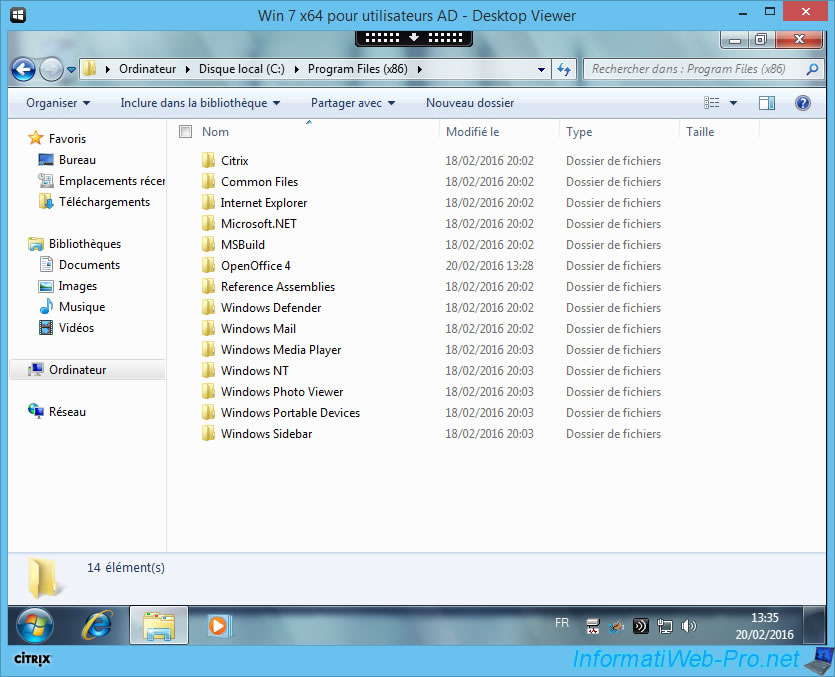Toggle the preview pane icon
The width and height of the screenshot is (835, 677).
767,103
